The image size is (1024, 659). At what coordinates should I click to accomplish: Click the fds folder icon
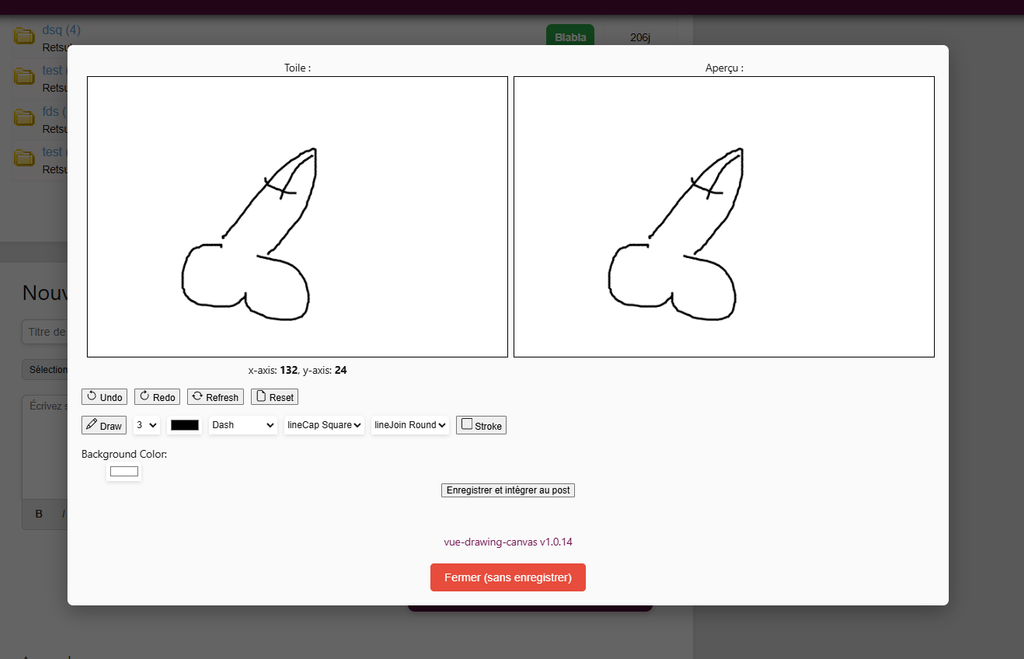point(24,117)
